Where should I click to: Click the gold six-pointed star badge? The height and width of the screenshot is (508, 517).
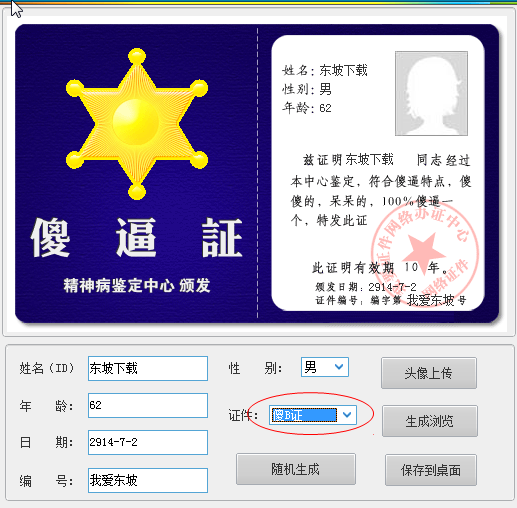(137, 124)
